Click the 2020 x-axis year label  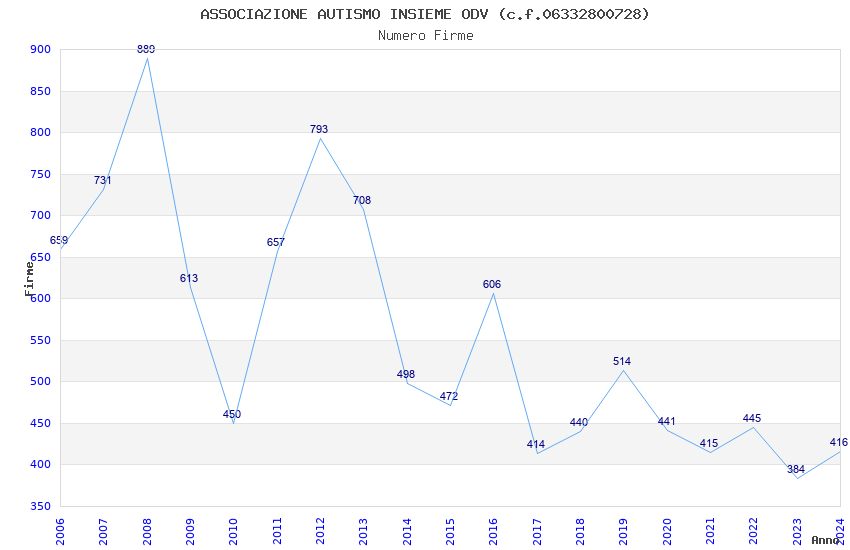click(667, 531)
